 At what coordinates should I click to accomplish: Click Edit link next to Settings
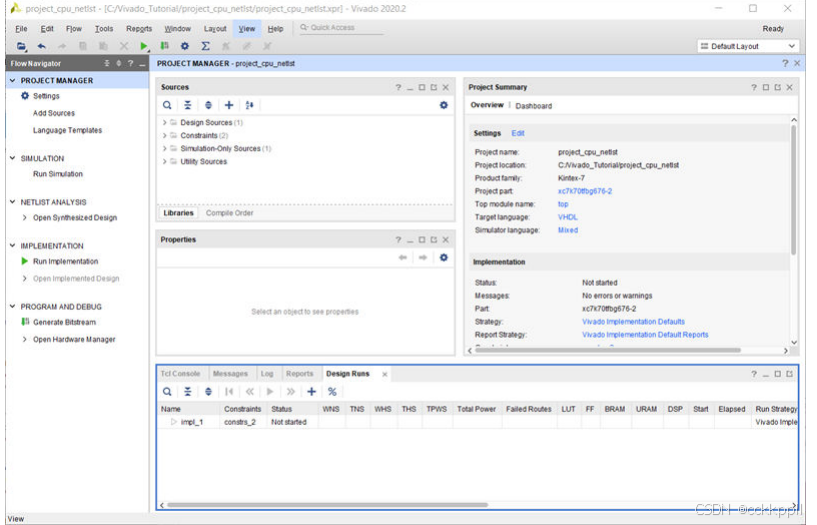(518, 133)
